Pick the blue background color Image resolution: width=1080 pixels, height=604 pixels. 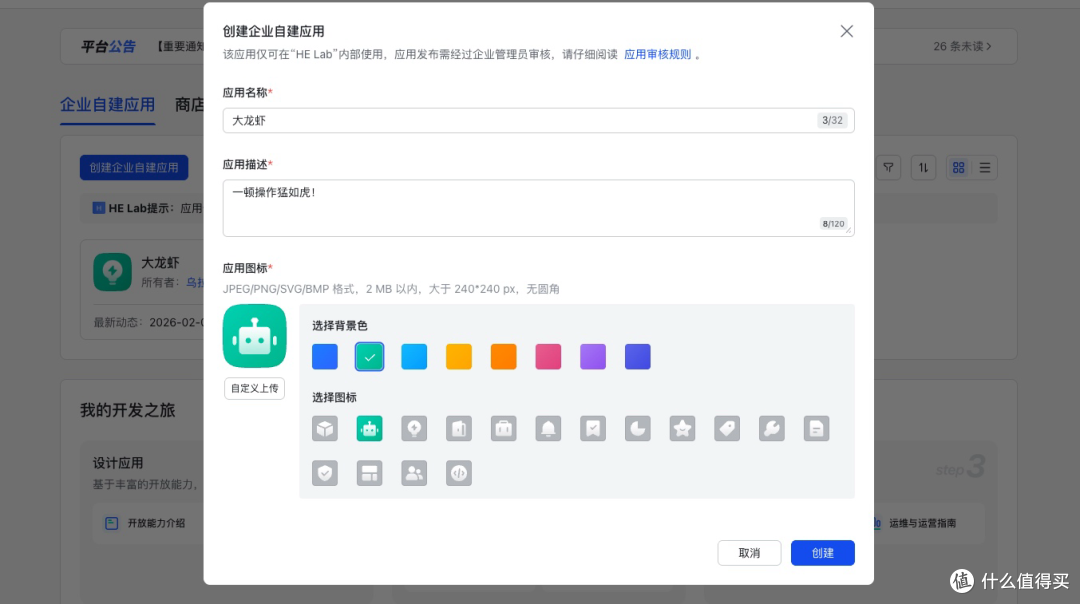tap(324, 357)
